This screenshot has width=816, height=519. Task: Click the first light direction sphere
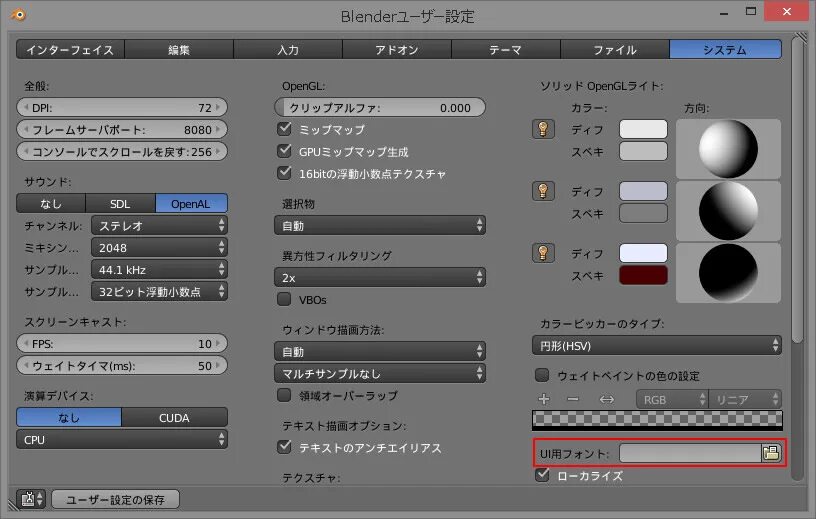pos(729,149)
